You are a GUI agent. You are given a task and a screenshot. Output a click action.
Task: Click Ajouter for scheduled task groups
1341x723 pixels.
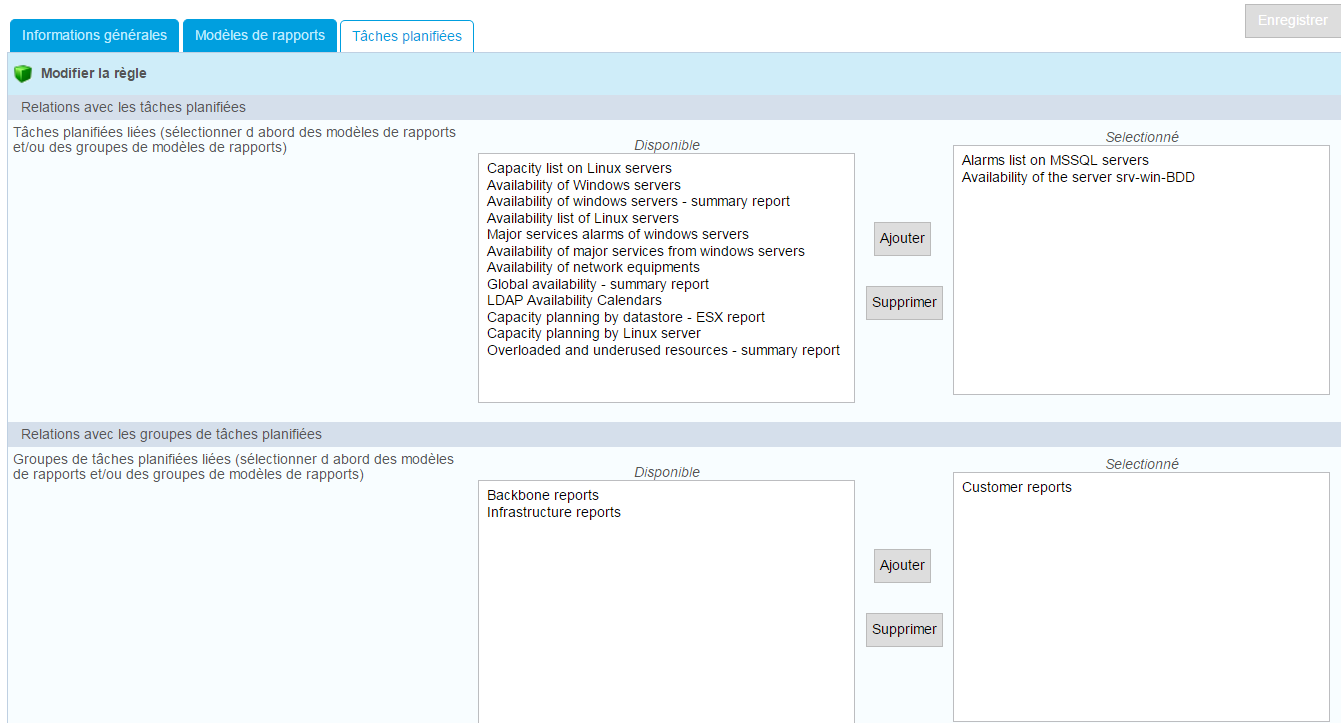click(902, 566)
